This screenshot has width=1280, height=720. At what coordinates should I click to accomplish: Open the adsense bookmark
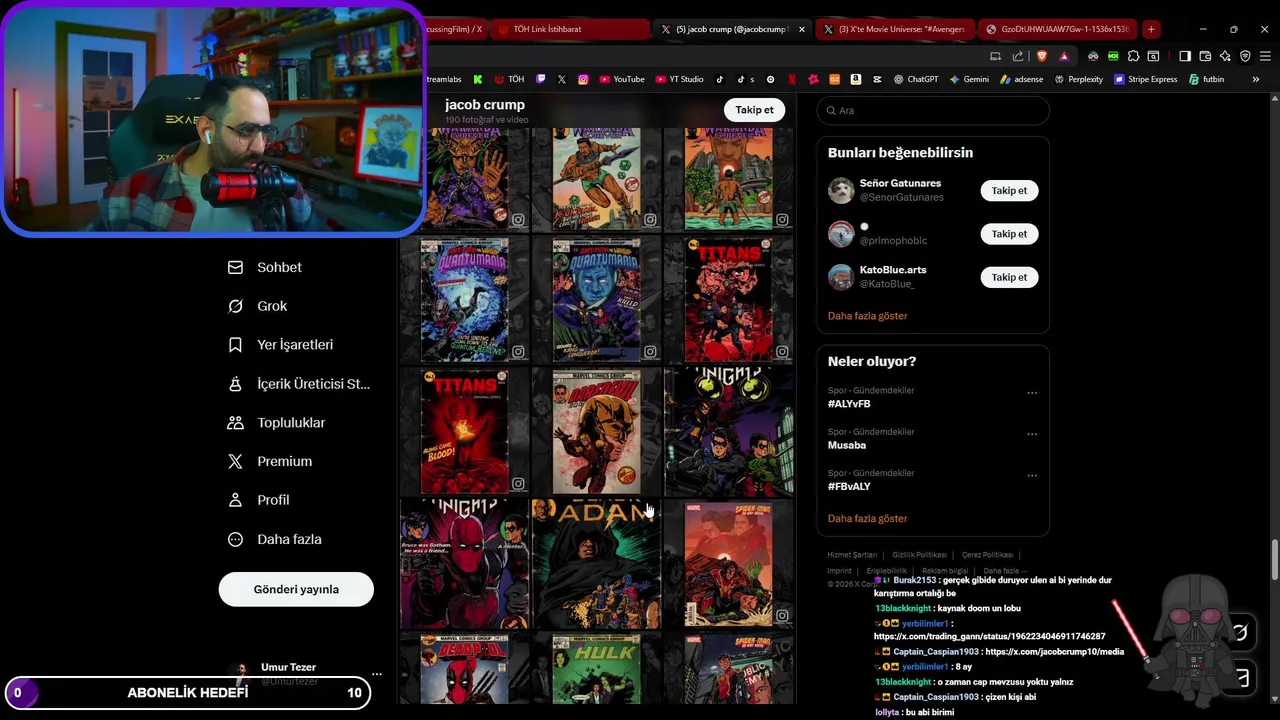pos(1021,79)
